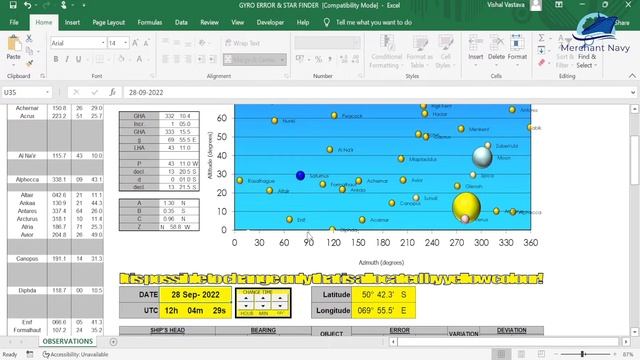This screenshot has width=640, height=360.
Task: Click the macro record icon in status bar
Action: coord(30,354)
